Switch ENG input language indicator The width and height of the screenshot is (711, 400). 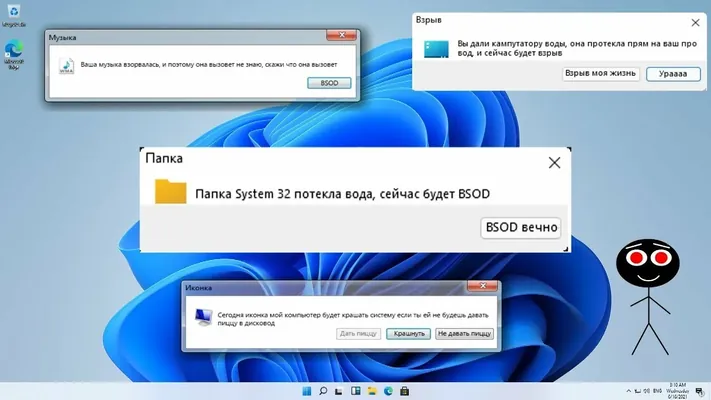coord(657,391)
